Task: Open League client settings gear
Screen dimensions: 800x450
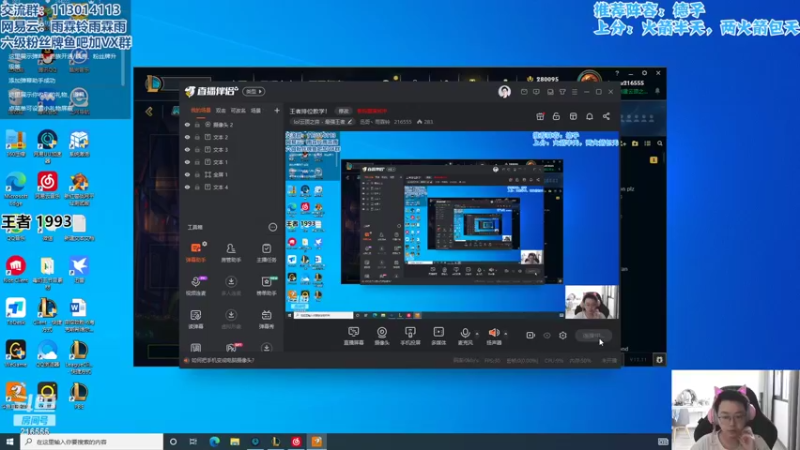Action: tap(644, 73)
